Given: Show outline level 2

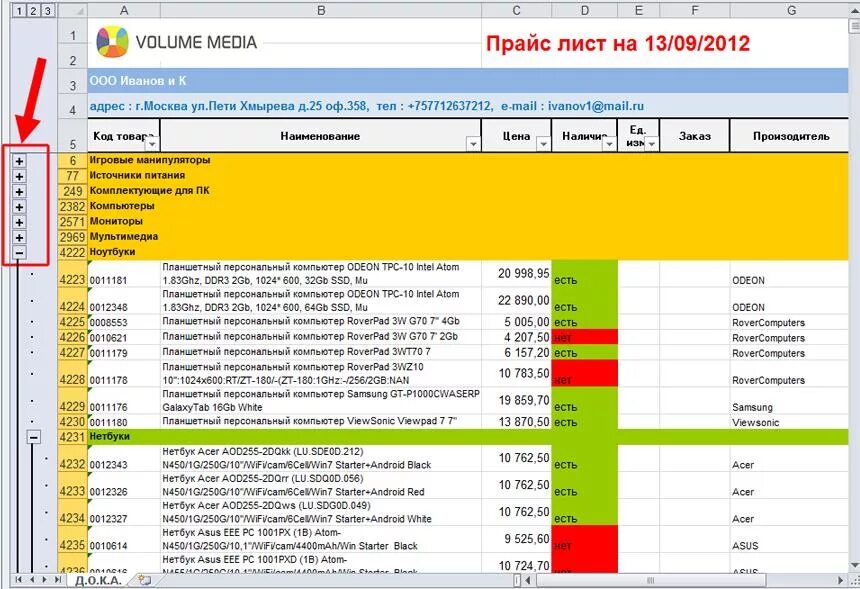Looking at the screenshot, I should pyautogui.click(x=33, y=10).
